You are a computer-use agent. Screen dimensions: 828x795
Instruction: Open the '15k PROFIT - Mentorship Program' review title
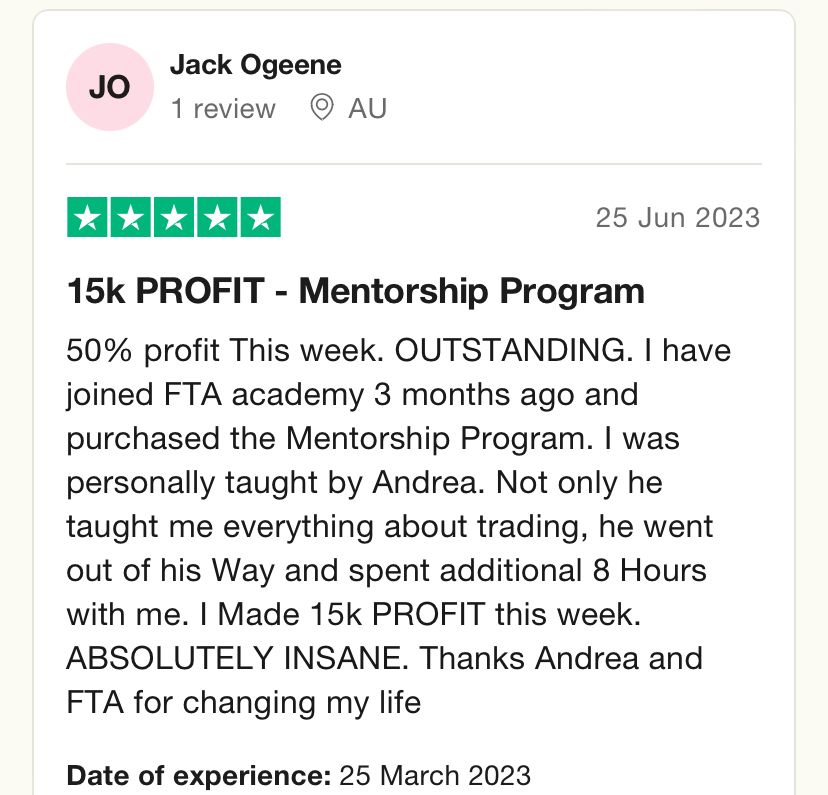(x=356, y=291)
